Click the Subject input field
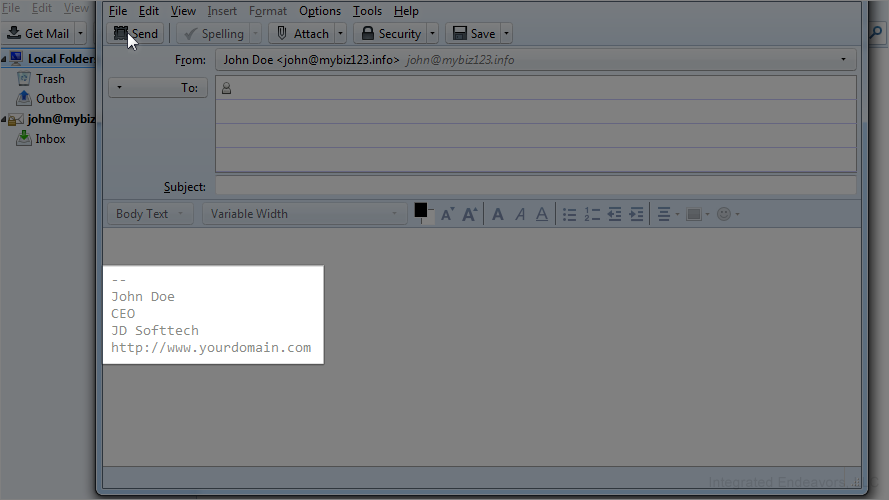This screenshot has height=500, width=889. pyautogui.click(x=535, y=186)
